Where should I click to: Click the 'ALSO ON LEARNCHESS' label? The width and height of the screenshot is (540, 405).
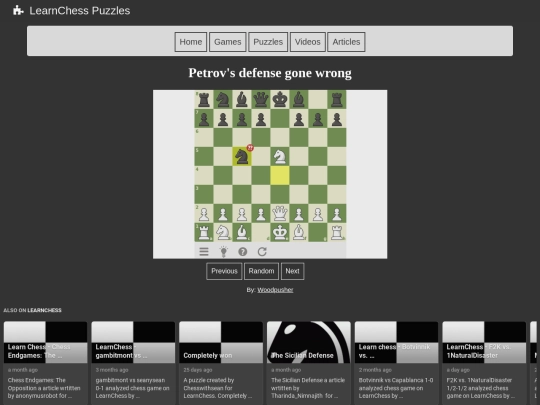pyautogui.click(x=32, y=310)
